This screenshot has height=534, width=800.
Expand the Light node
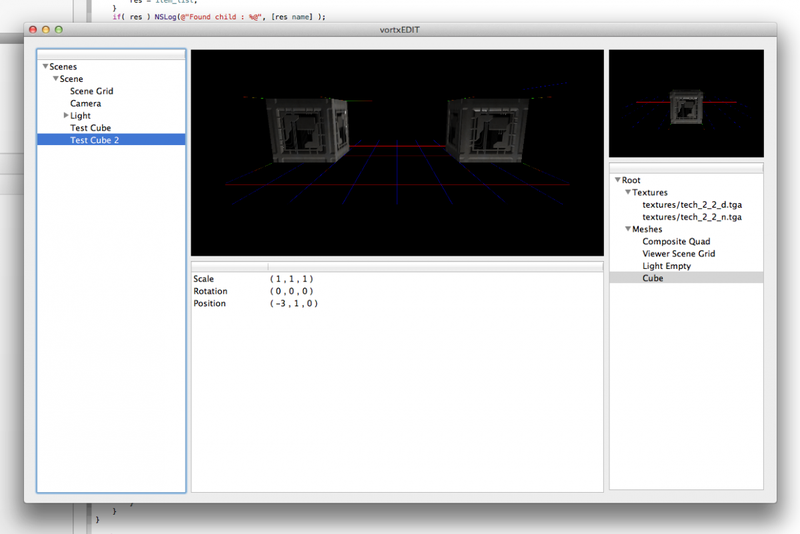(x=66, y=115)
